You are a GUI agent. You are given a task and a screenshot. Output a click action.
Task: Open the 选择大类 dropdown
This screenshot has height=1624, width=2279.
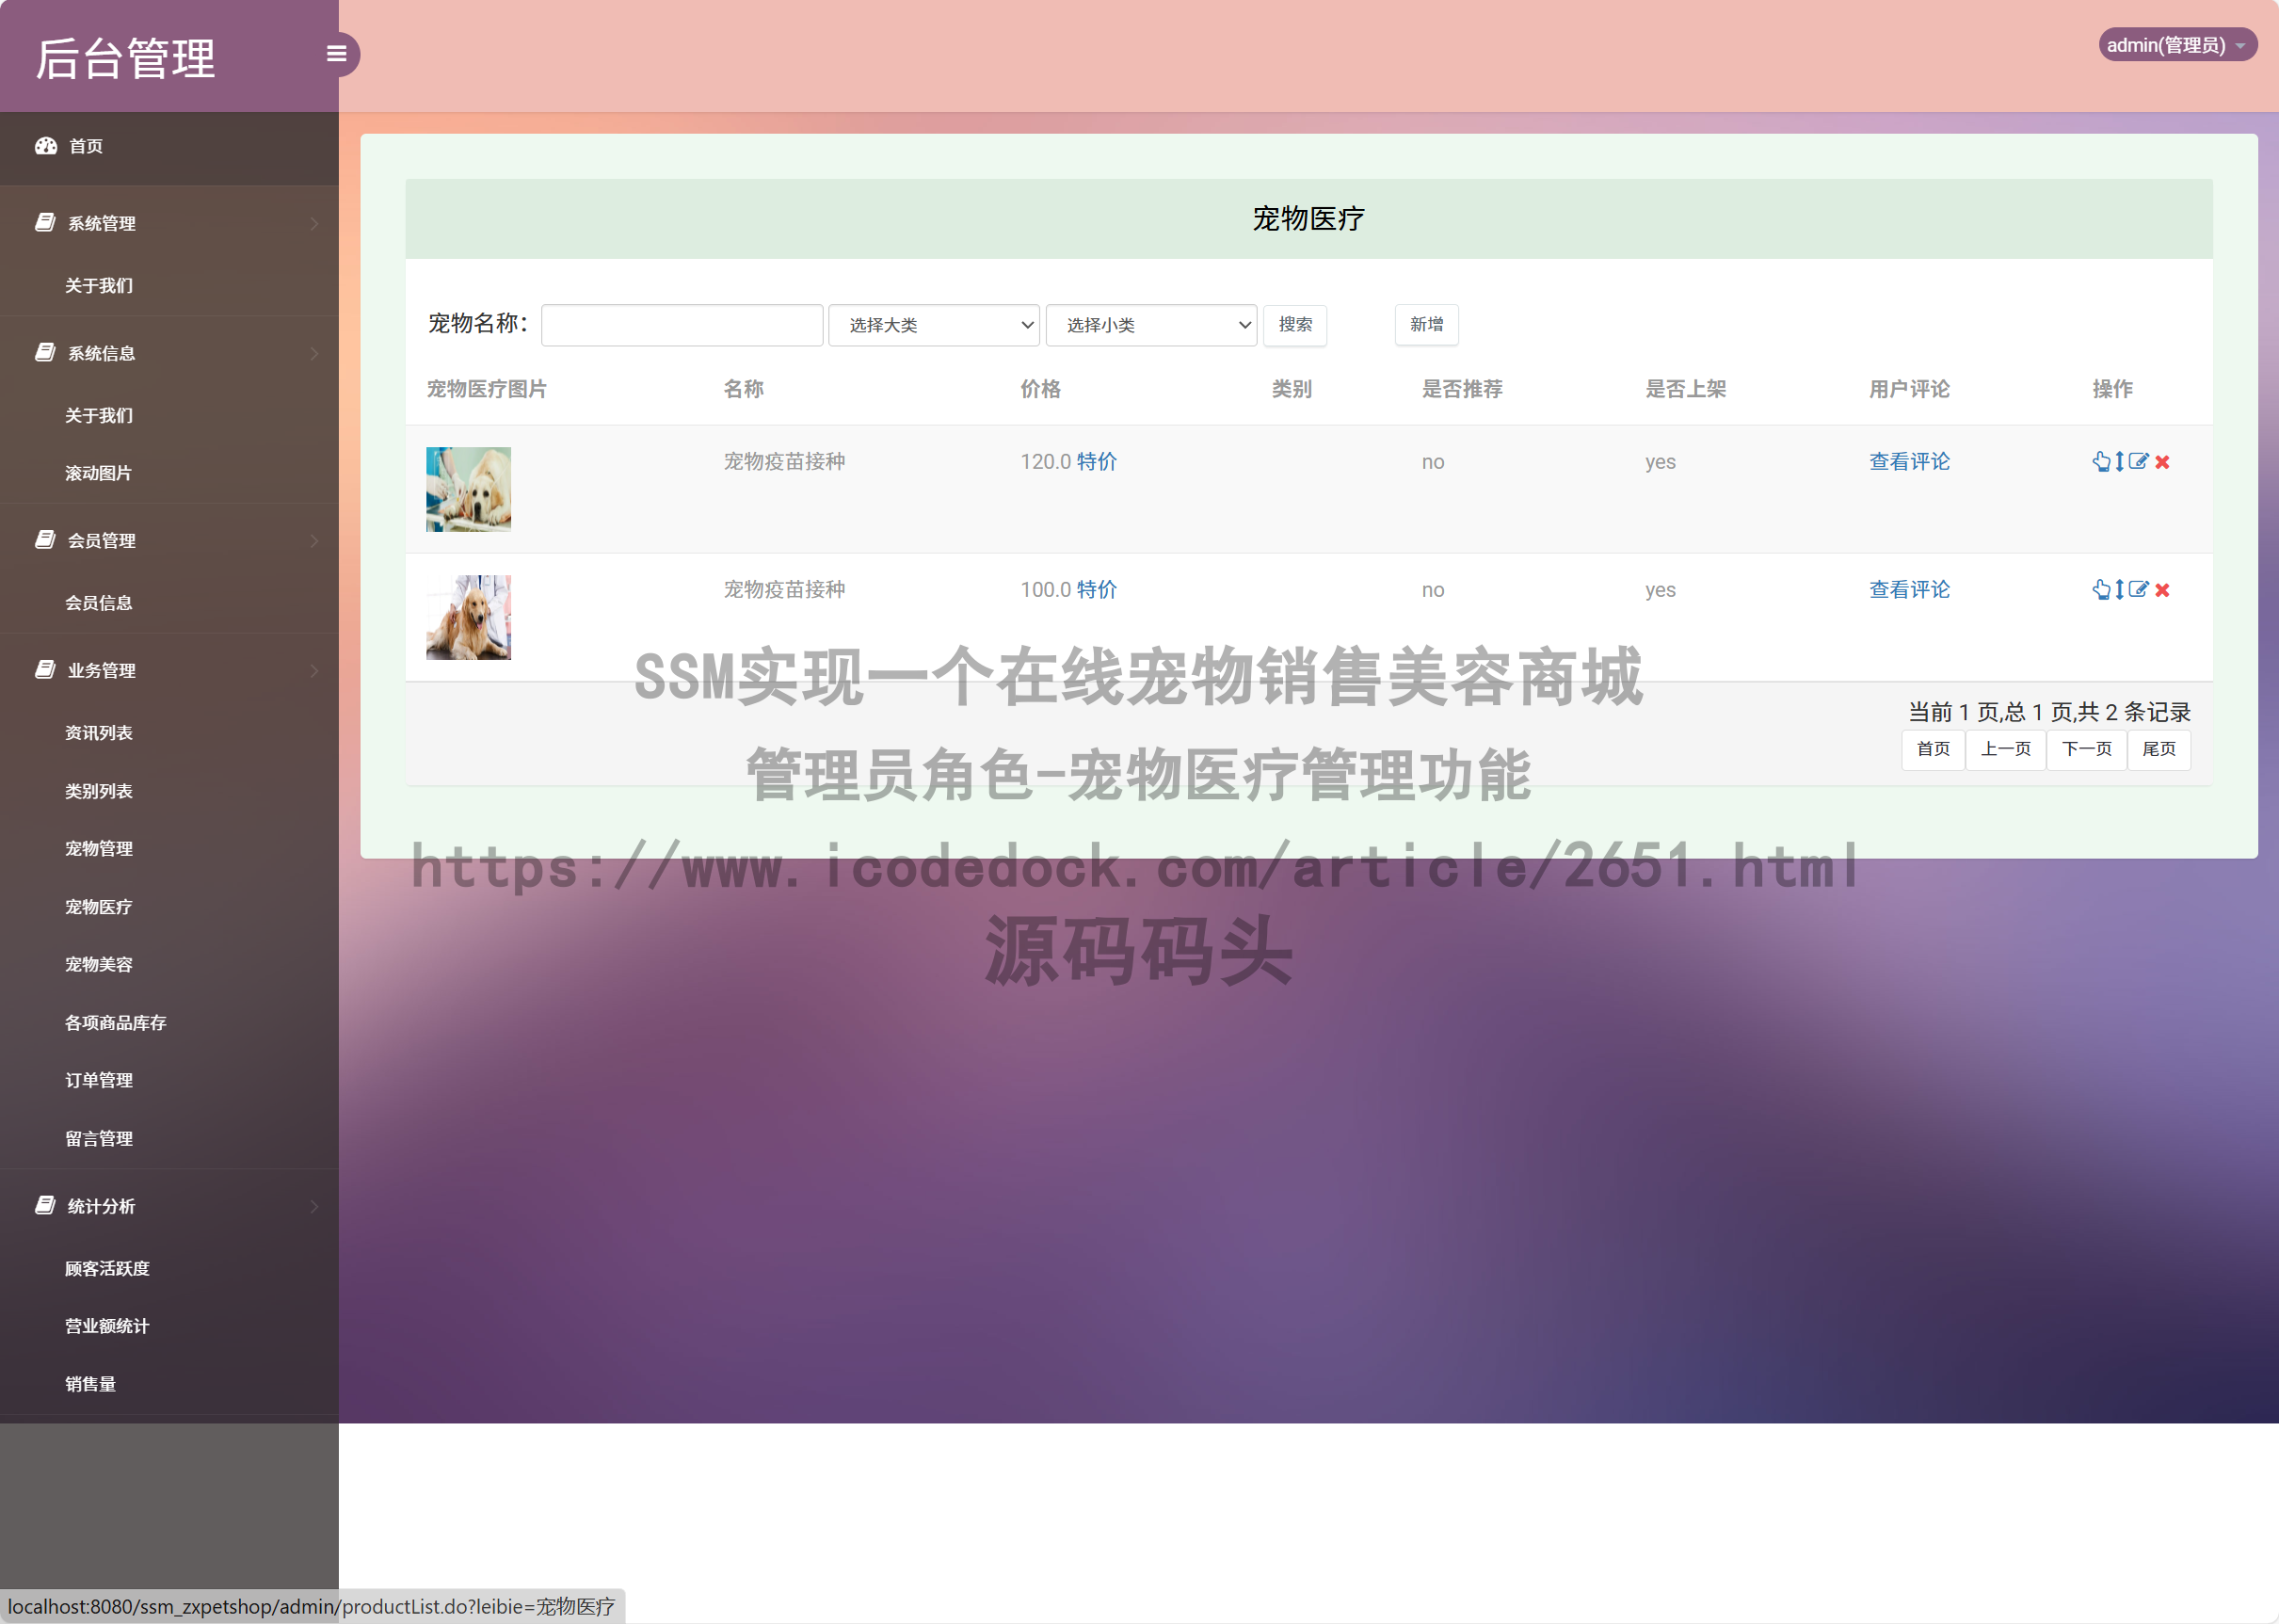933,324
